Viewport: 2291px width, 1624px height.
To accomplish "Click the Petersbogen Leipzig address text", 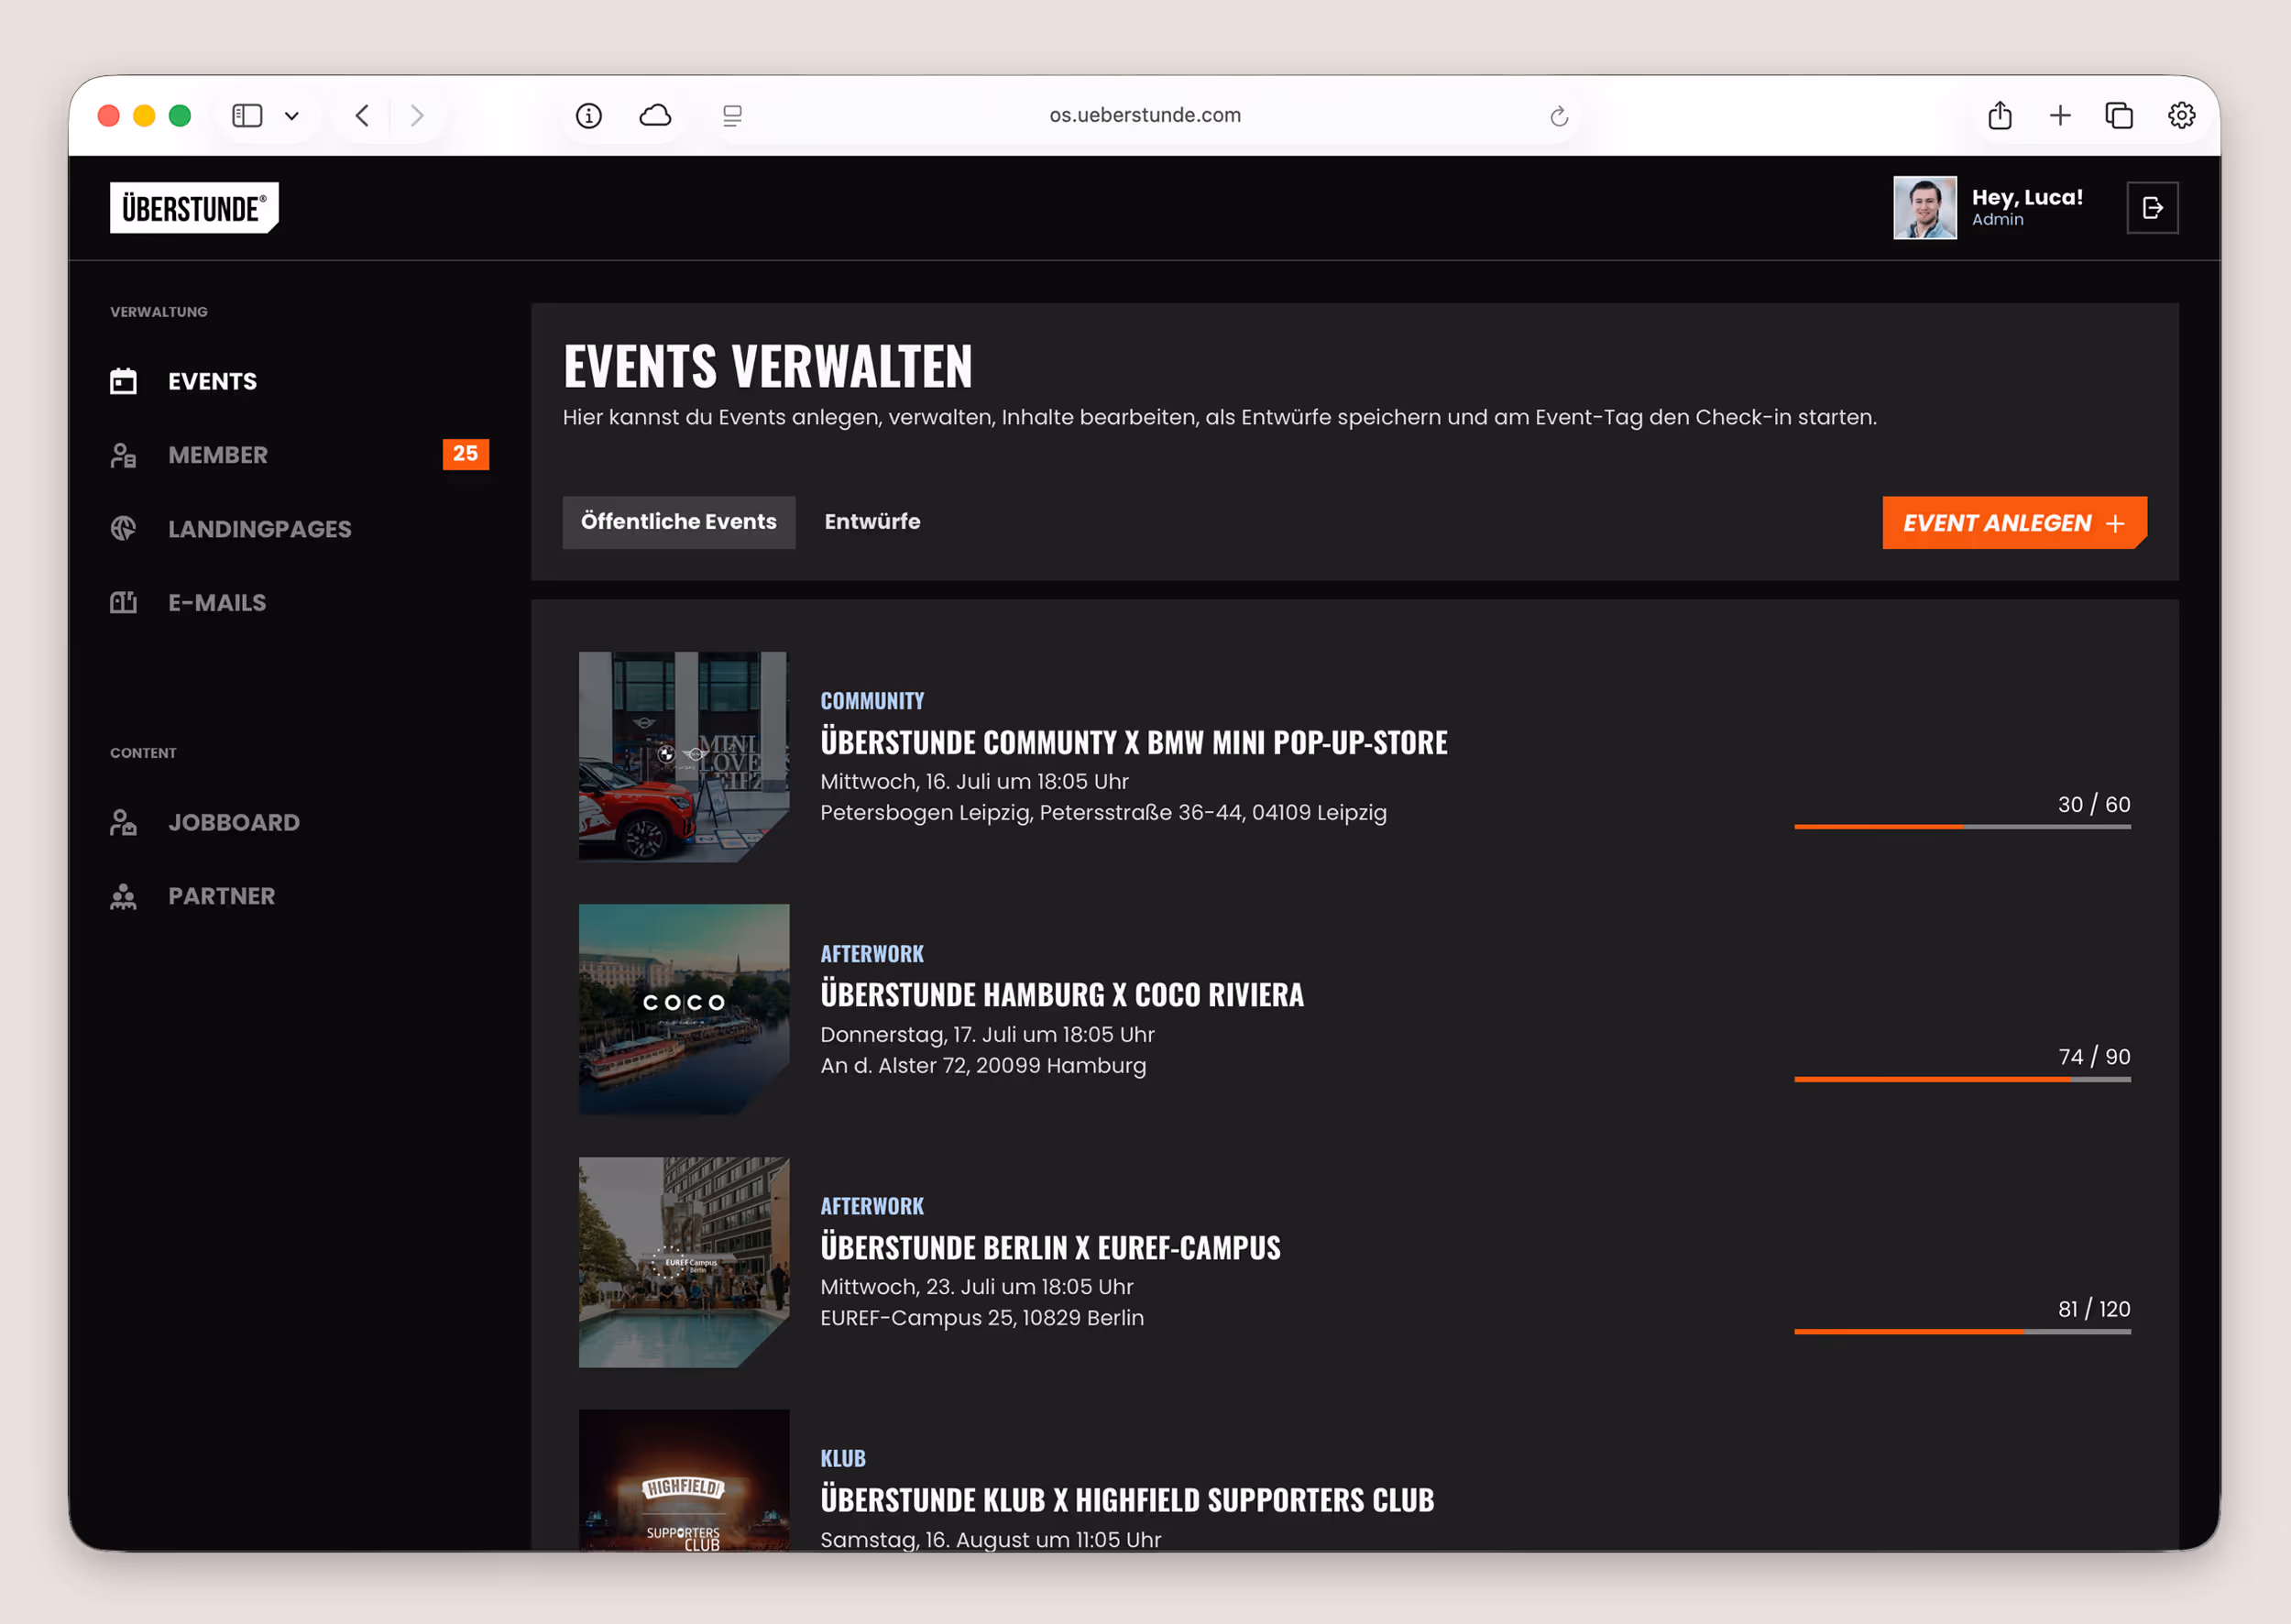I will point(1103,812).
